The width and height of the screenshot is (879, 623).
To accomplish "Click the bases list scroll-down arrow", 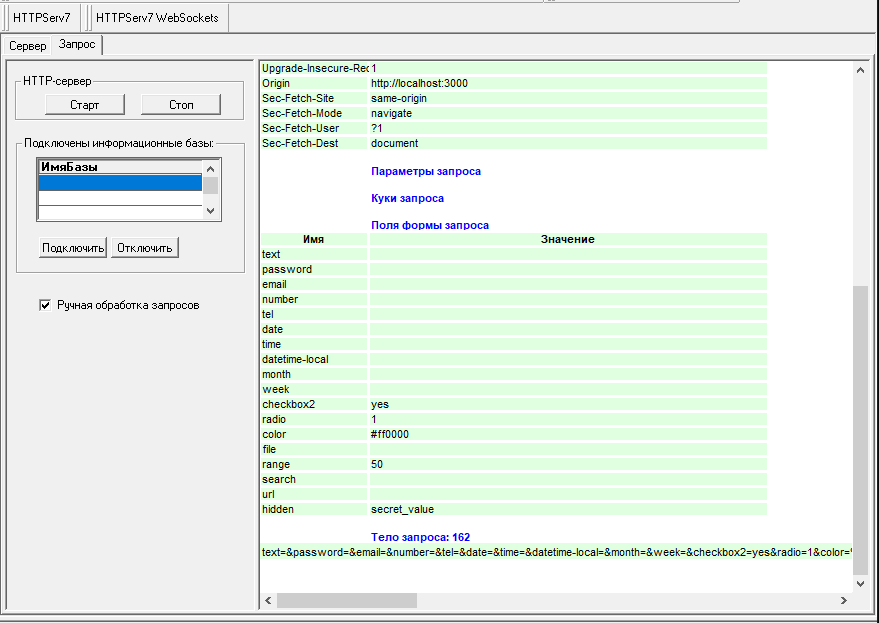I will coord(210,211).
